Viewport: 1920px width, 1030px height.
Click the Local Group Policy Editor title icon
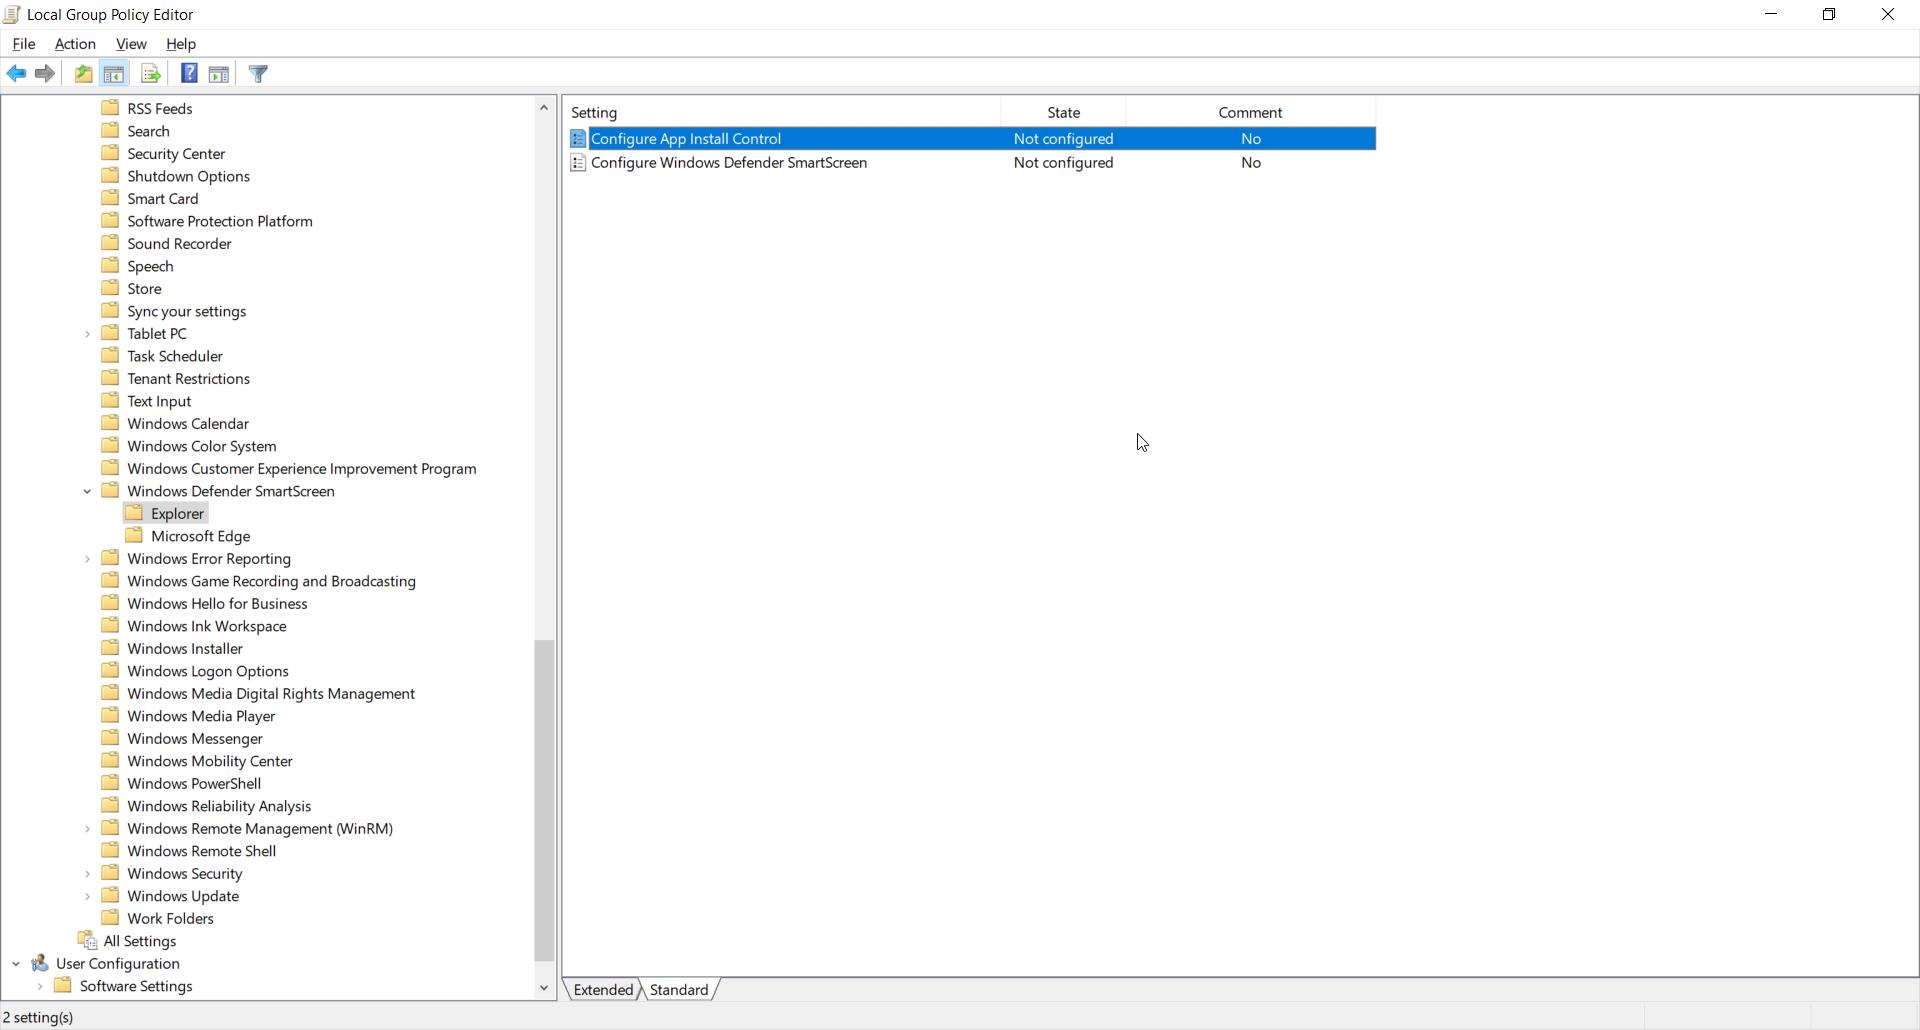click(x=12, y=14)
